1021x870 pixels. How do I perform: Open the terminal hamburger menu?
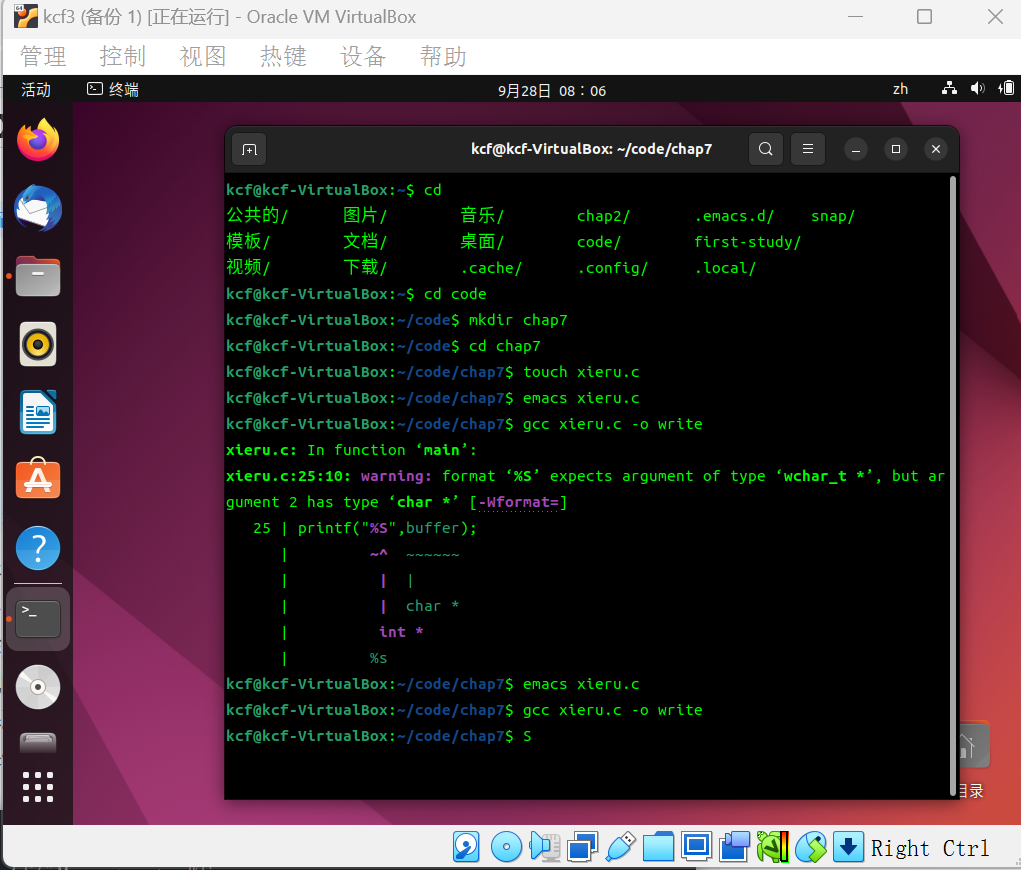coord(808,149)
